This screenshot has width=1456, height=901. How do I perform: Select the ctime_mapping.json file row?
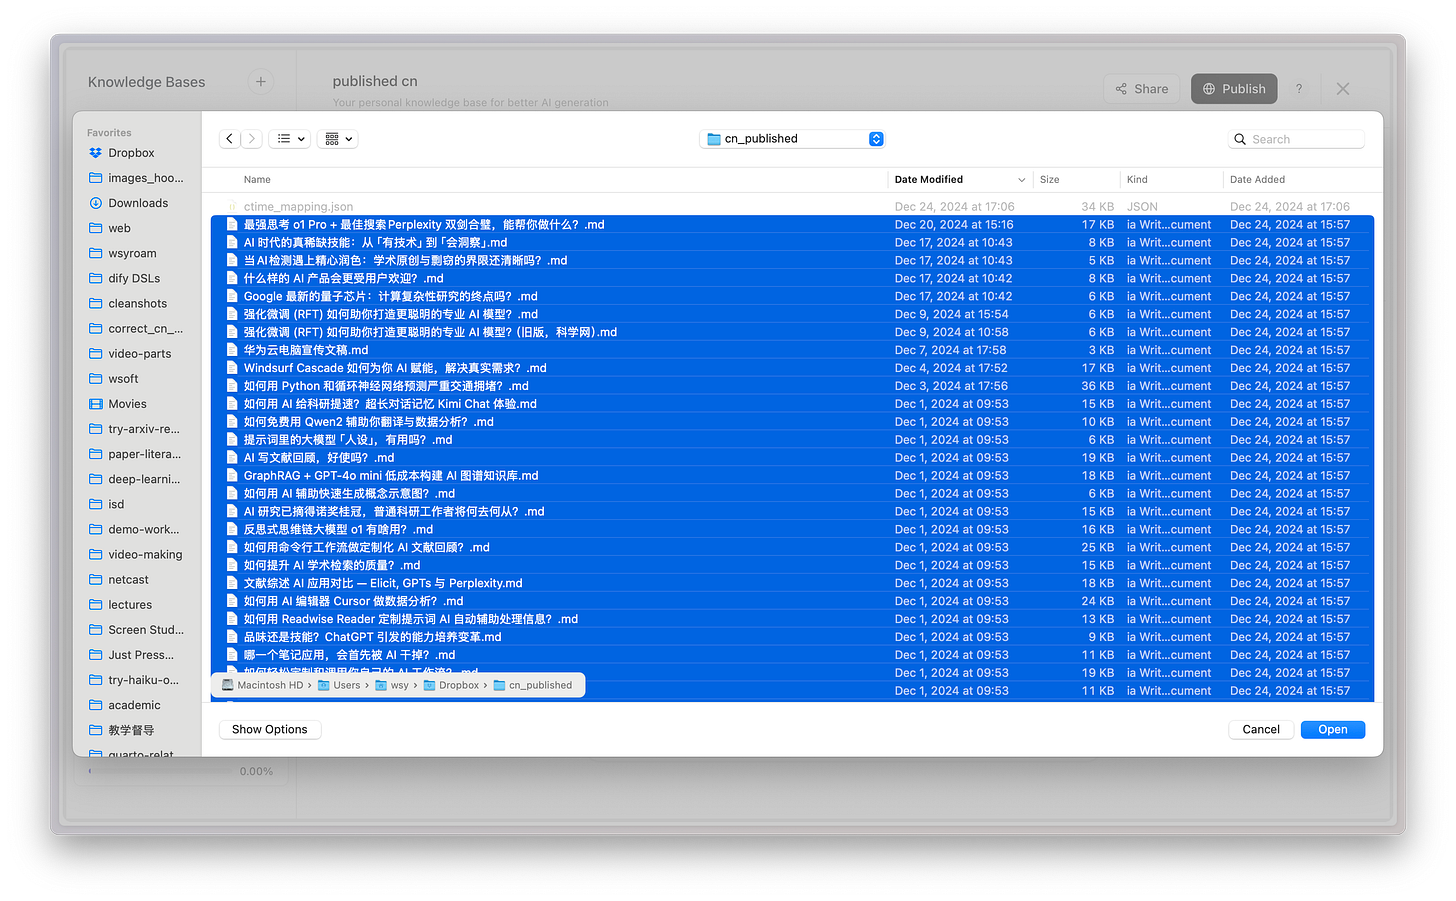click(x=792, y=207)
